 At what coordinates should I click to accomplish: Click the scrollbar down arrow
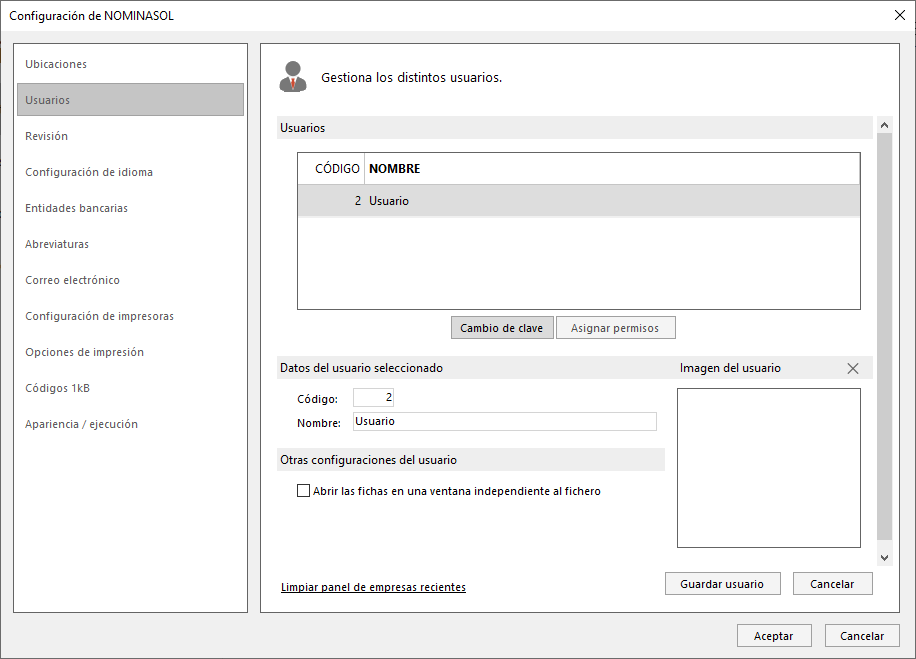tap(884, 558)
